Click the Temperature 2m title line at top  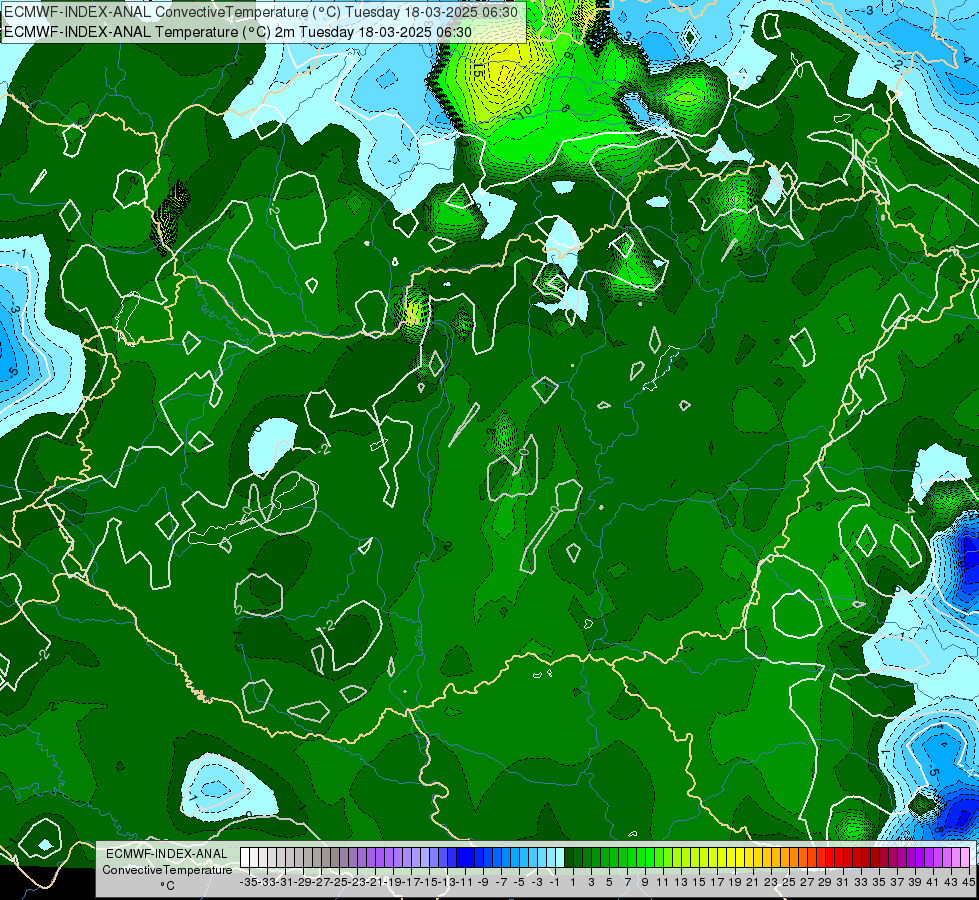[238, 32]
